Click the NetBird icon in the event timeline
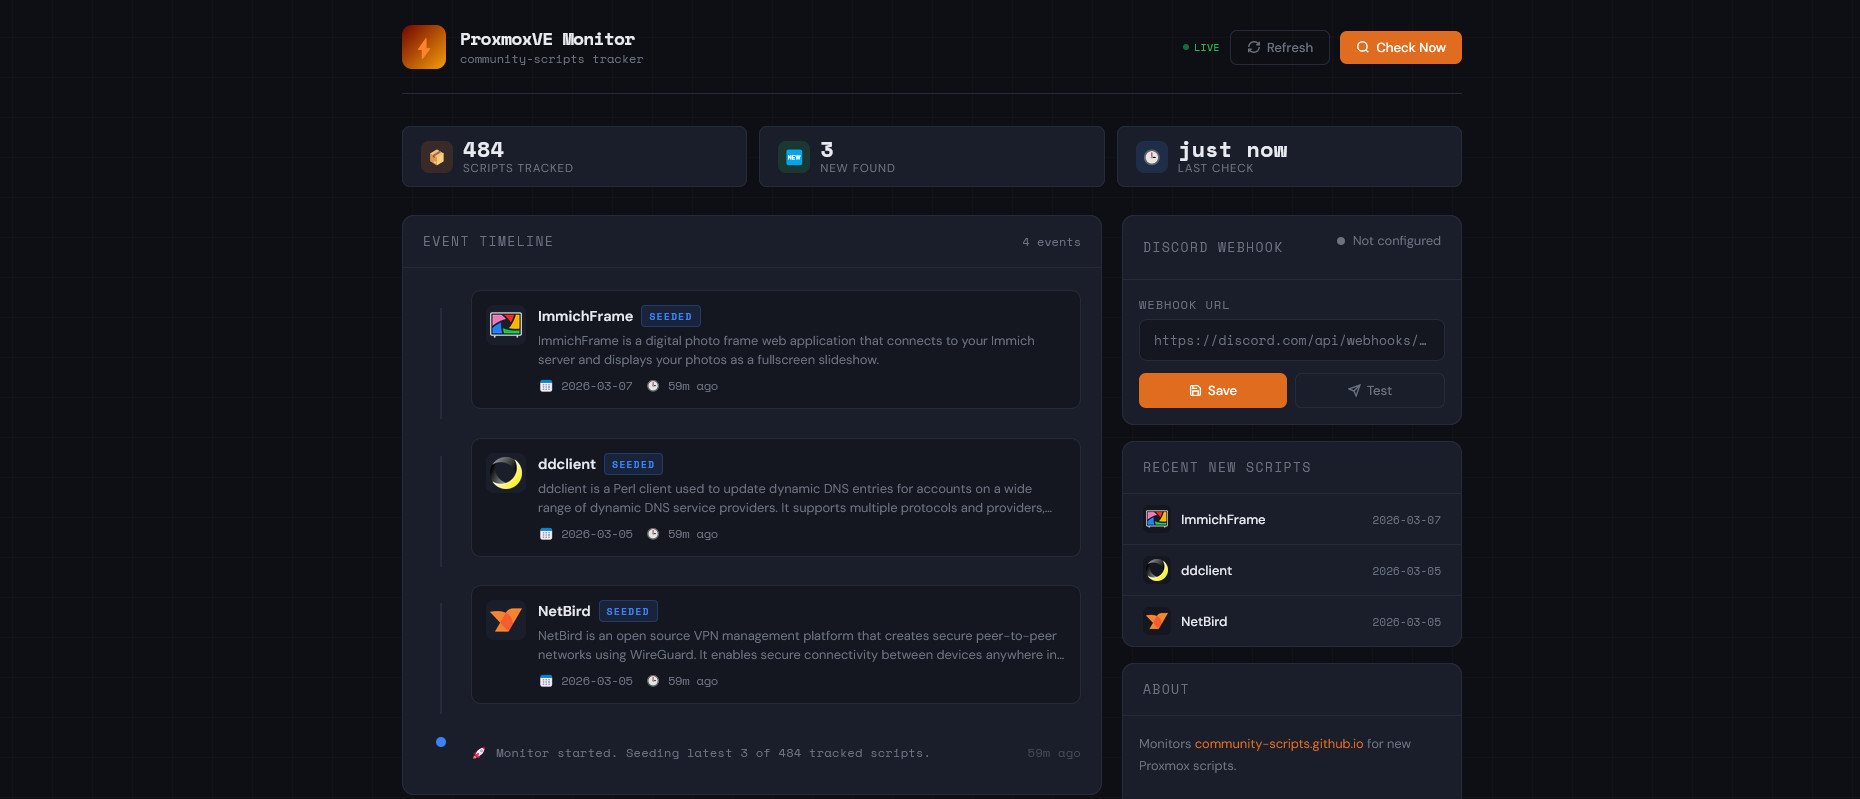Screen dimensions: 1860x799 [x=506, y=619]
